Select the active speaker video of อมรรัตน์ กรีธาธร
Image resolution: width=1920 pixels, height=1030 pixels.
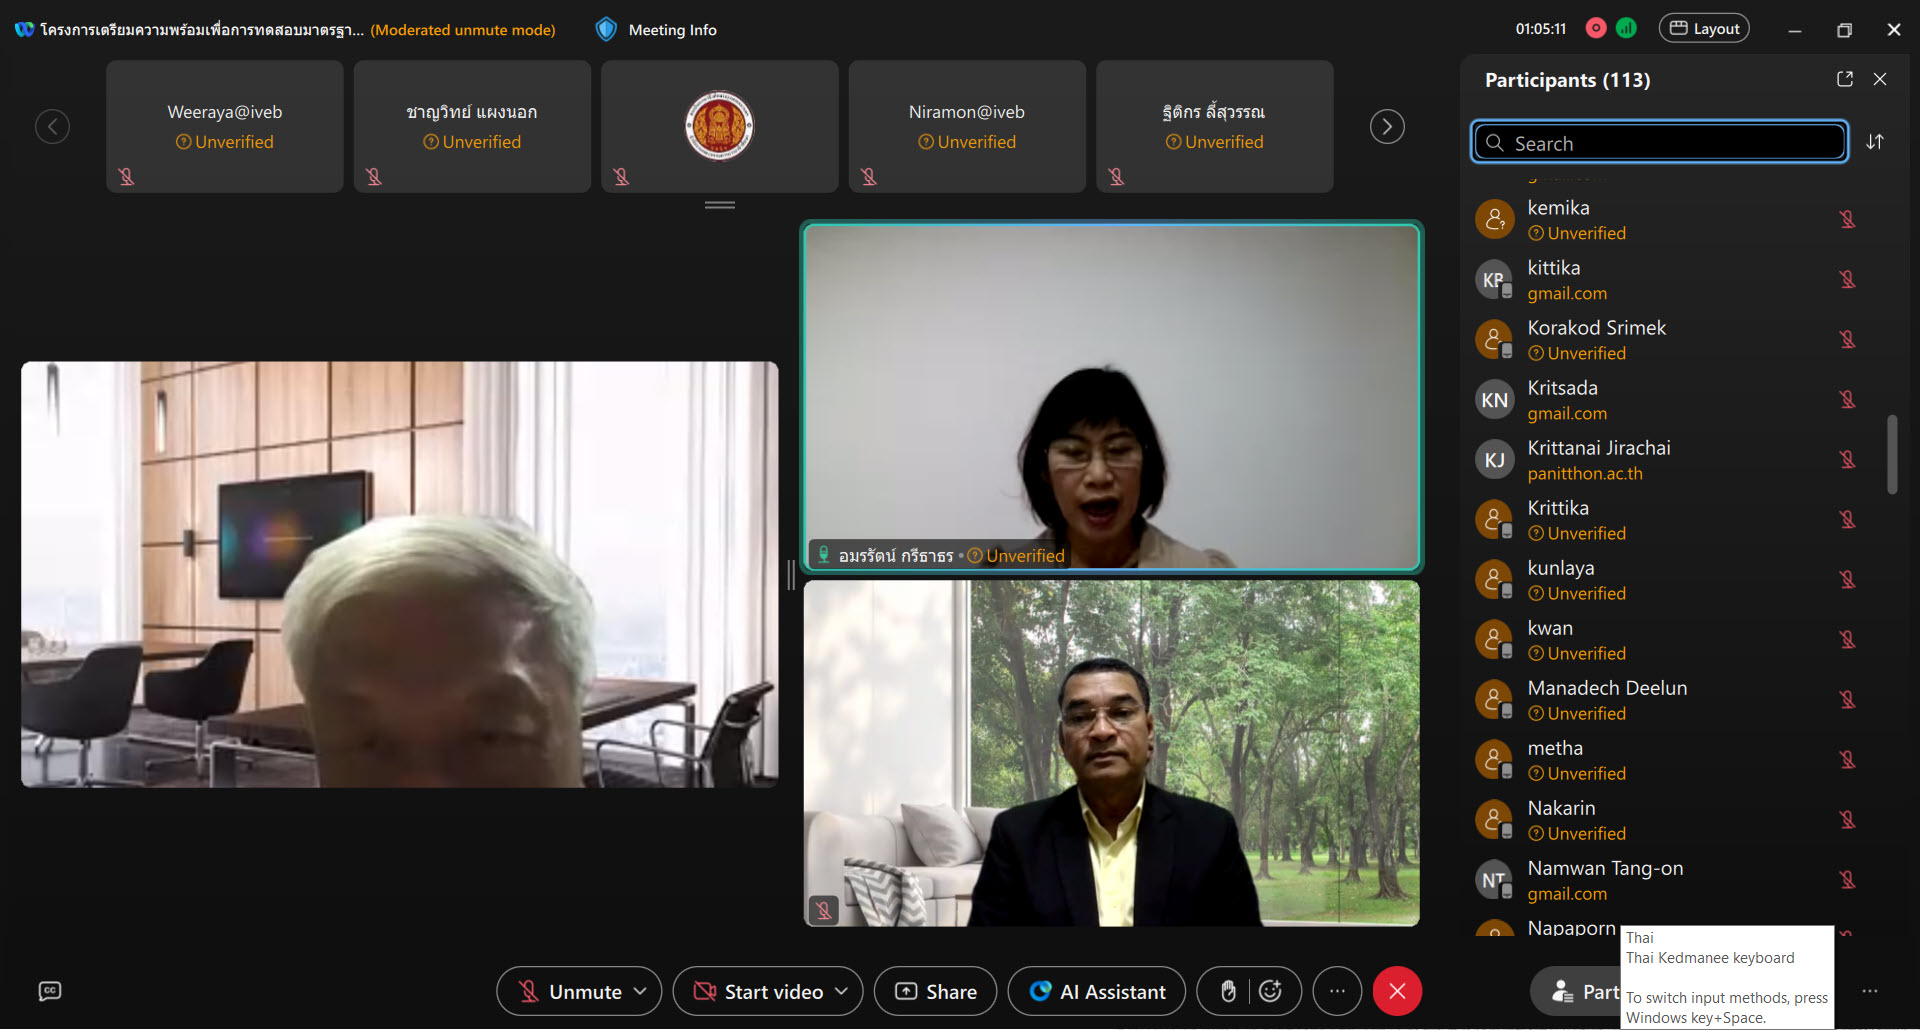[x=1112, y=397]
